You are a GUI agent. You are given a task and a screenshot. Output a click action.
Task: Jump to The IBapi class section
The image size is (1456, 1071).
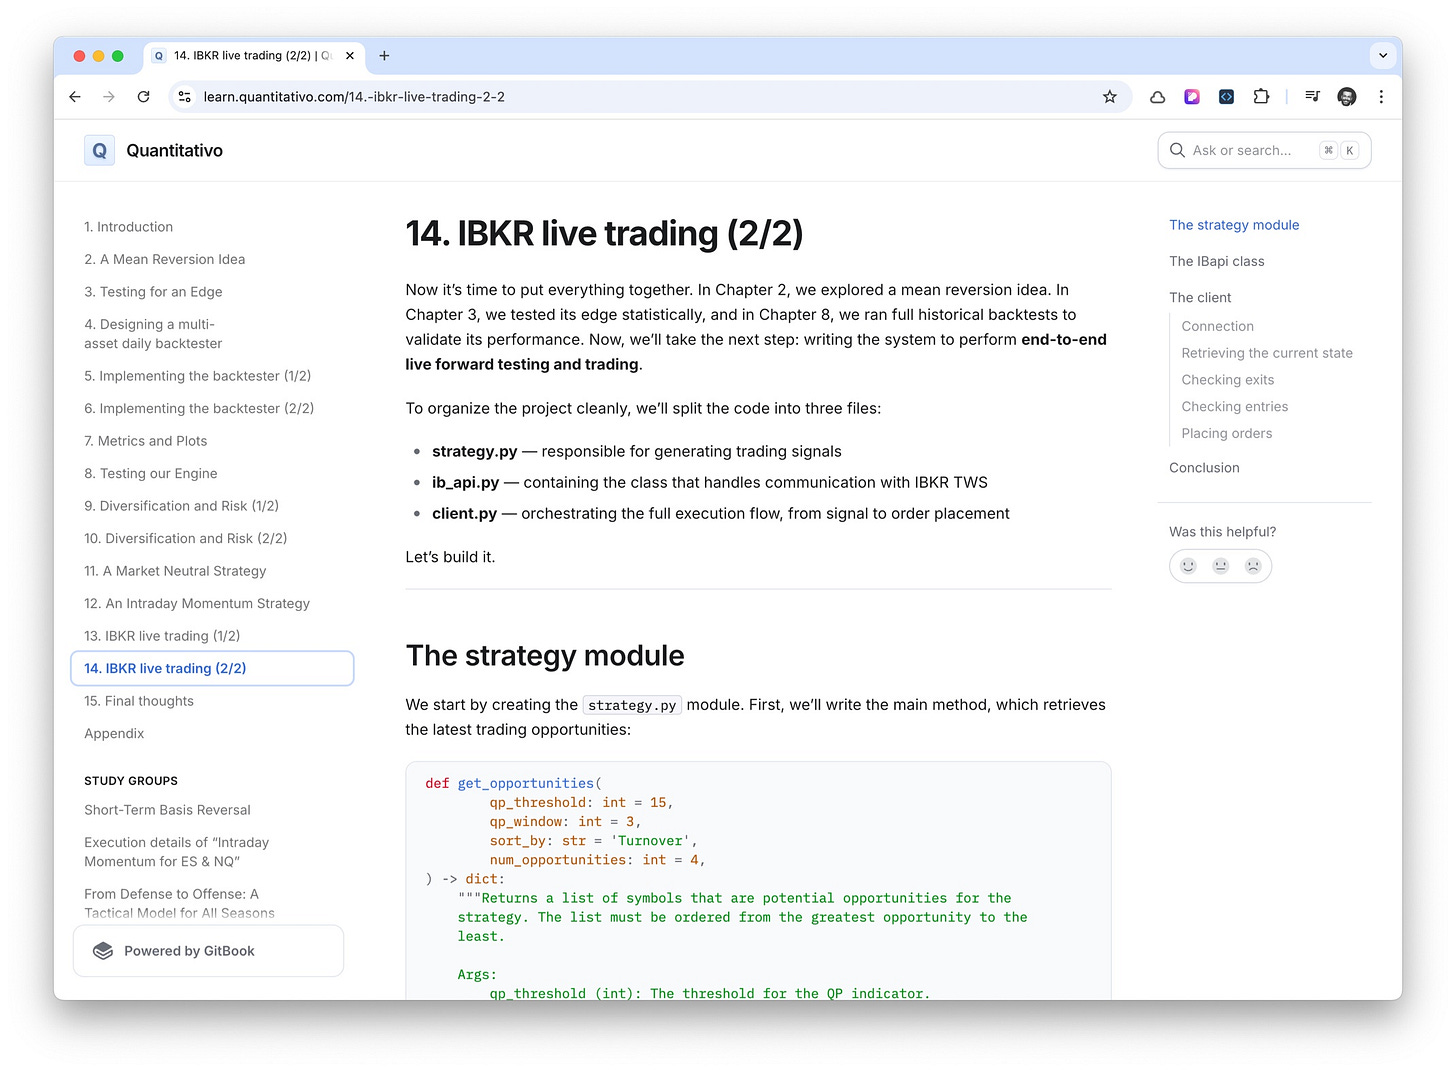coord(1217,261)
